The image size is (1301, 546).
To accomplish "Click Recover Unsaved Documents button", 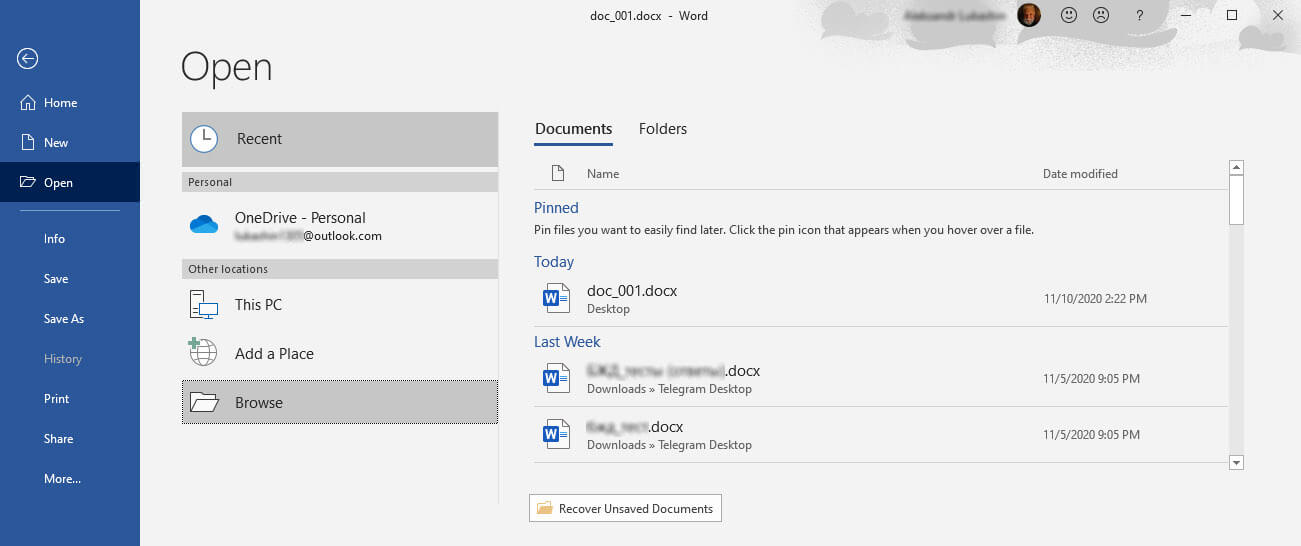I will (x=625, y=508).
